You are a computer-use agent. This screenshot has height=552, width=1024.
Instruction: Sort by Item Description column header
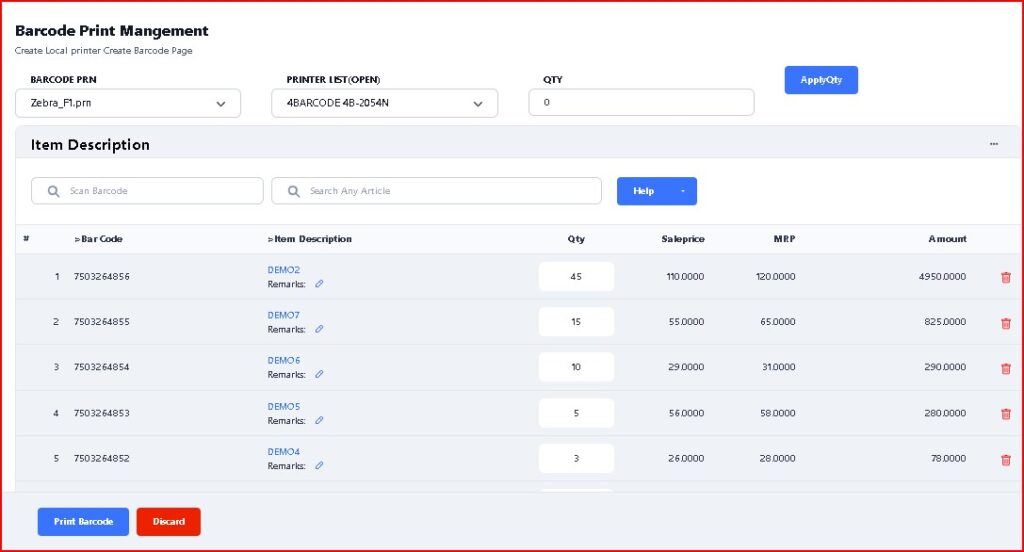pyautogui.click(x=310, y=239)
